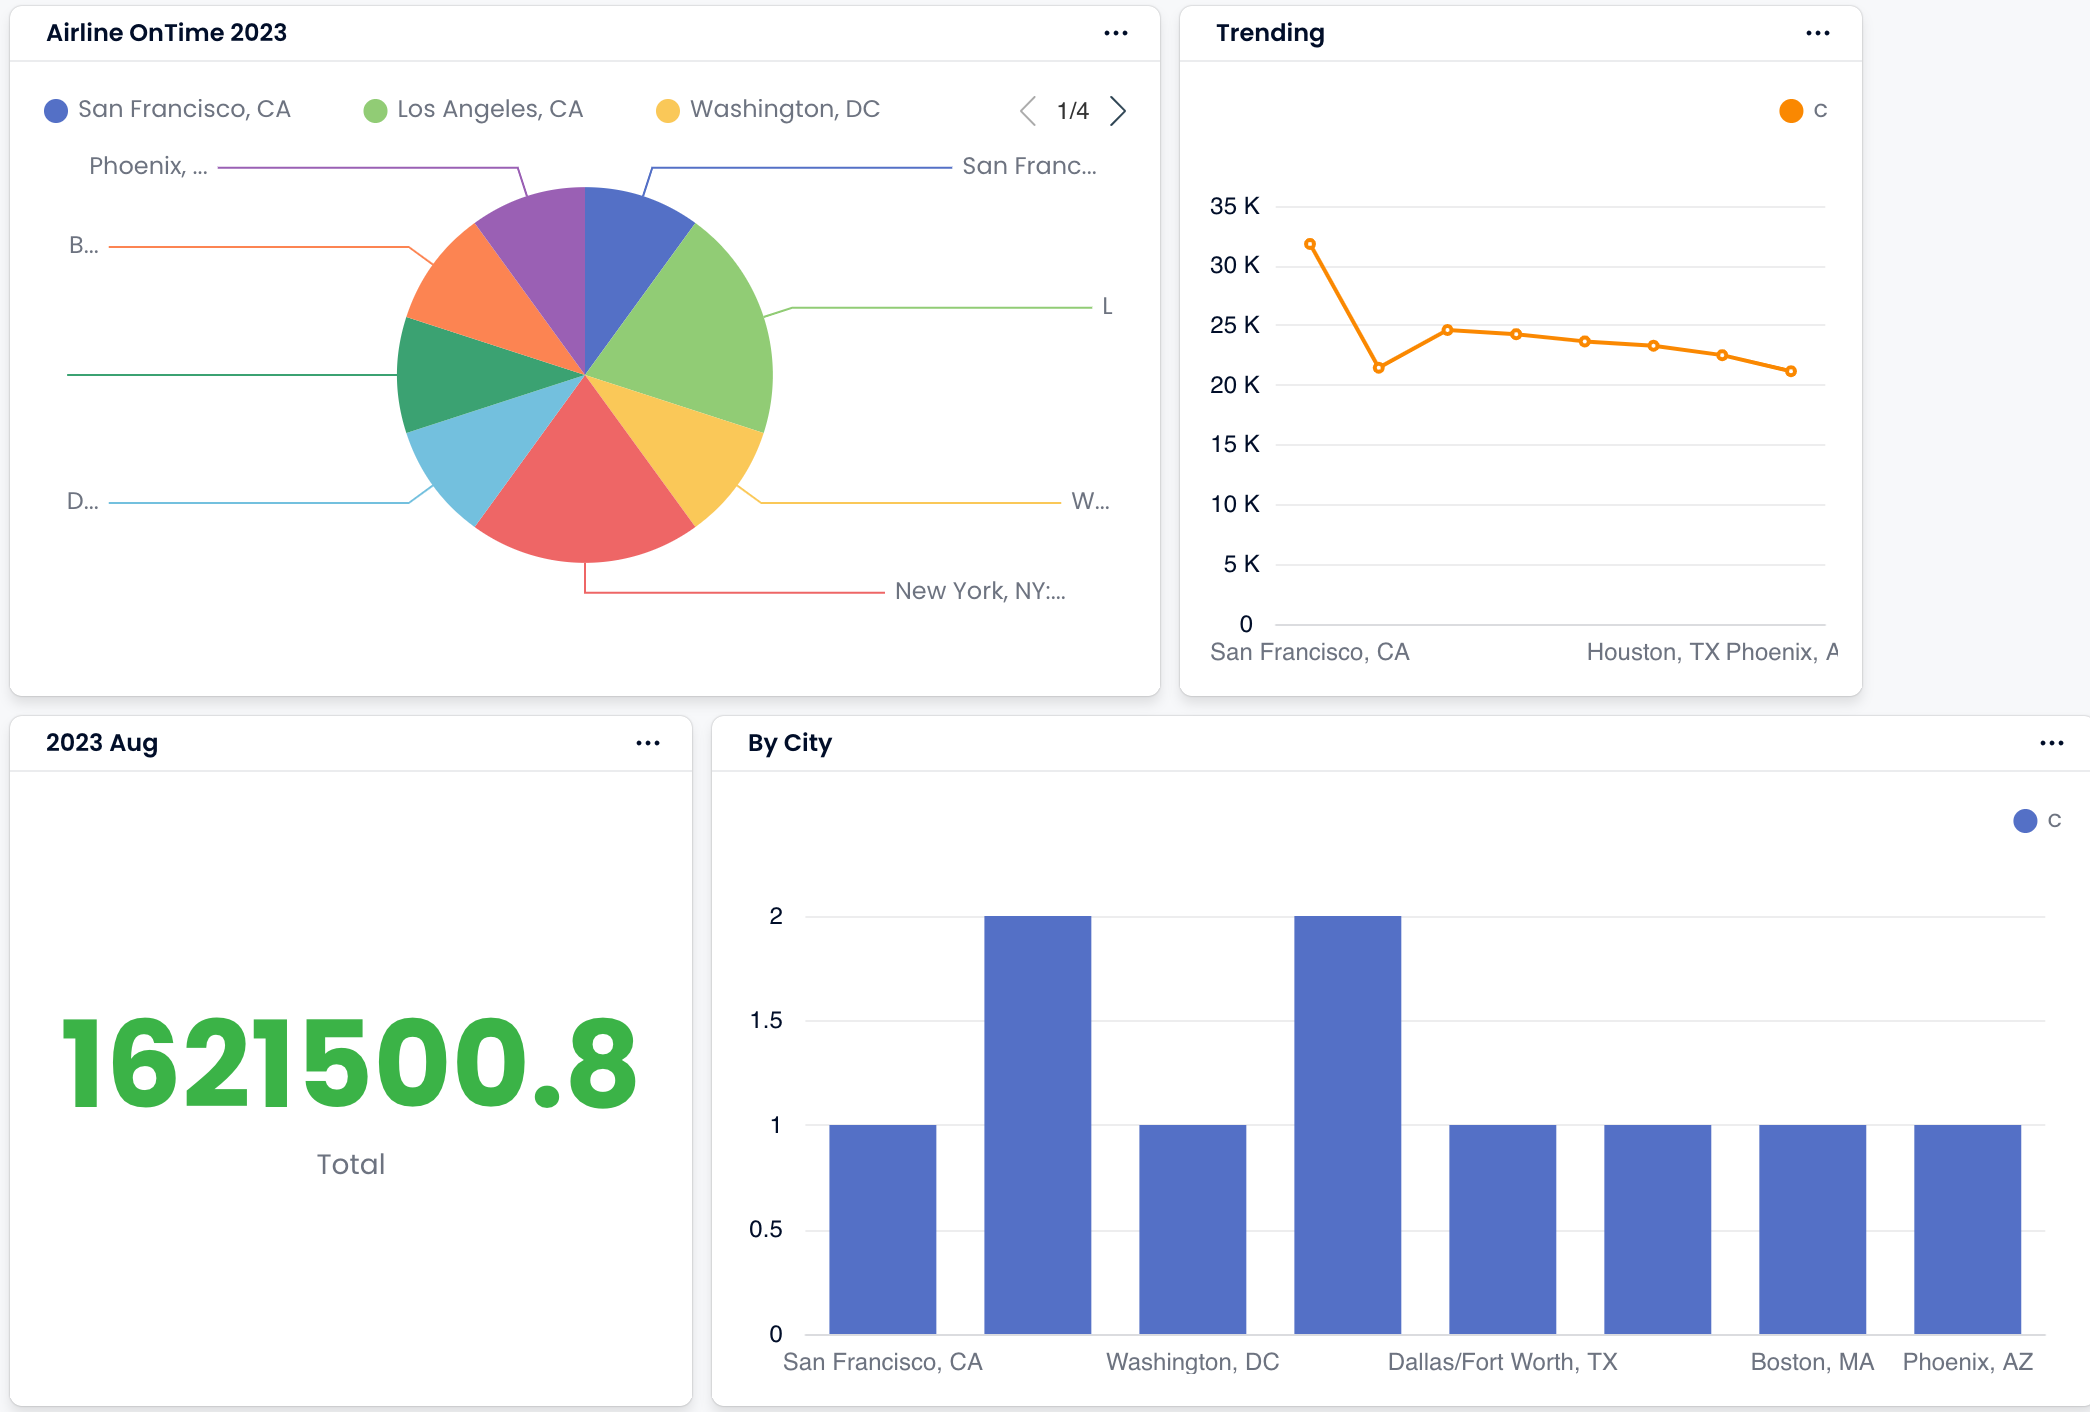This screenshot has width=2090, height=1412.
Task: Click the Phoenix, AZ bar
Action: (x=1968, y=1229)
